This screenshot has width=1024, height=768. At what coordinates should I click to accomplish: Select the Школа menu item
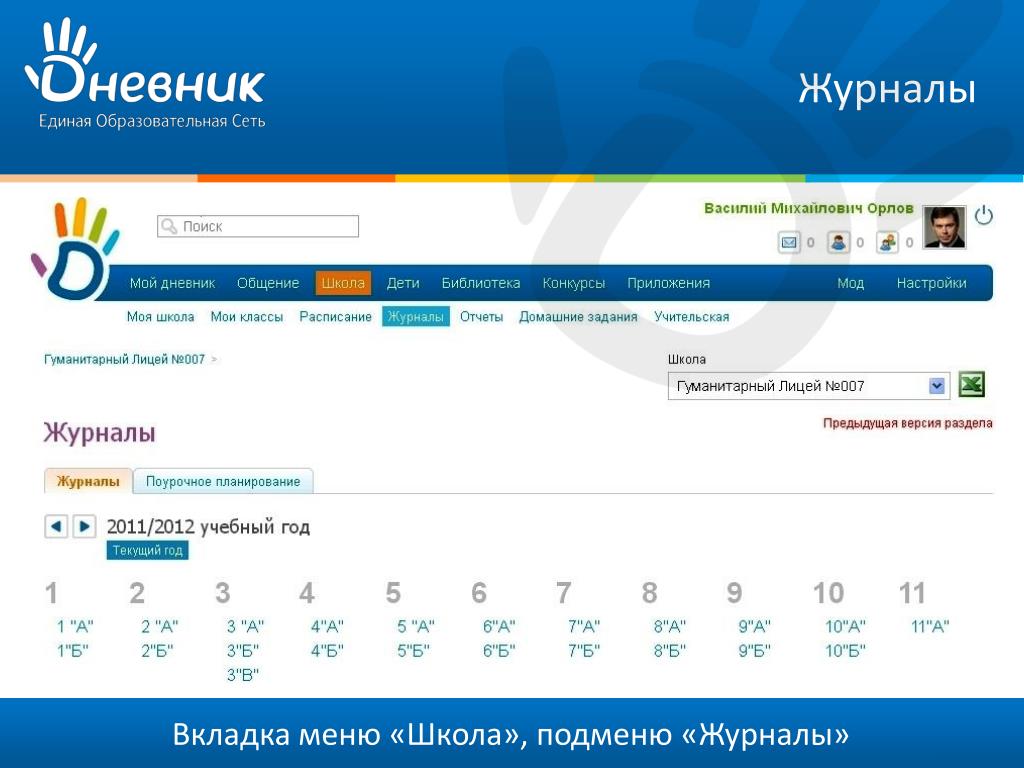(x=343, y=283)
